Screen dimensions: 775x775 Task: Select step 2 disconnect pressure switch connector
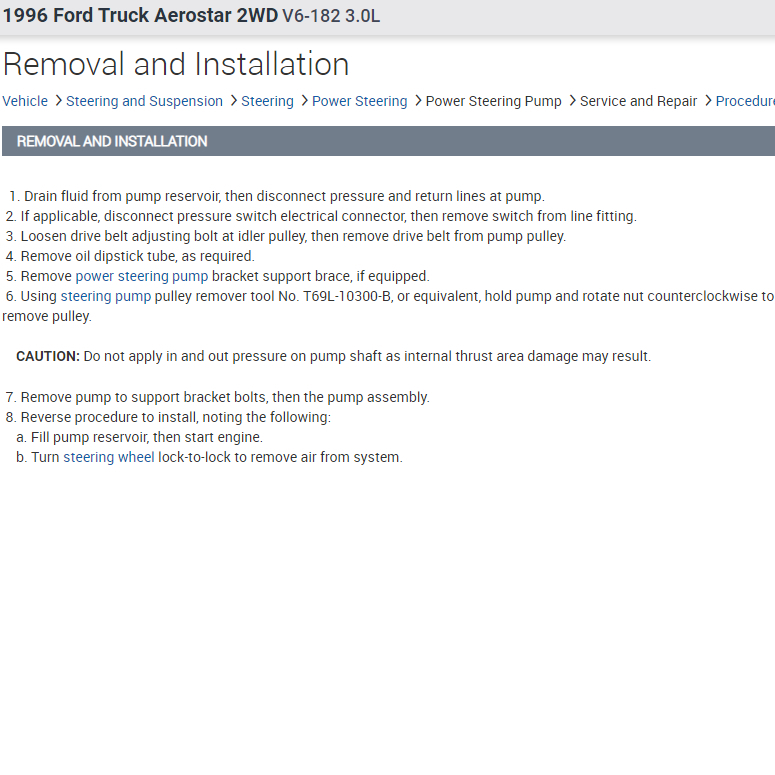(x=321, y=216)
